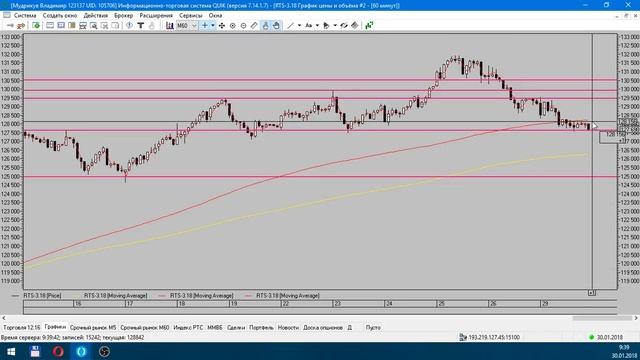Switch to the Графики tab
This screenshot has width=640, height=360.
[x=55, y=327]
